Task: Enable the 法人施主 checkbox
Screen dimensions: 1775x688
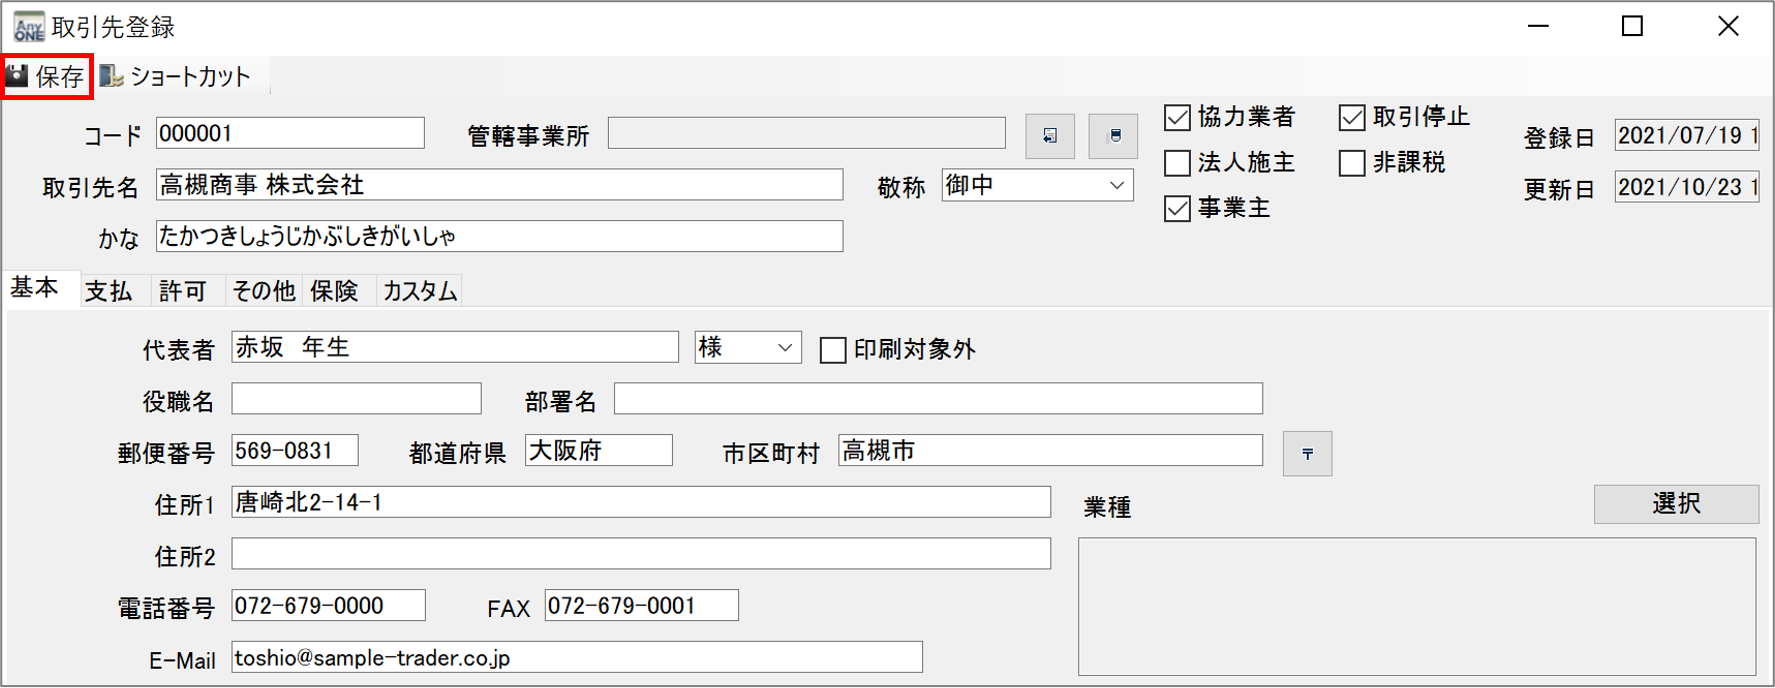Action: coord(1177,163)
